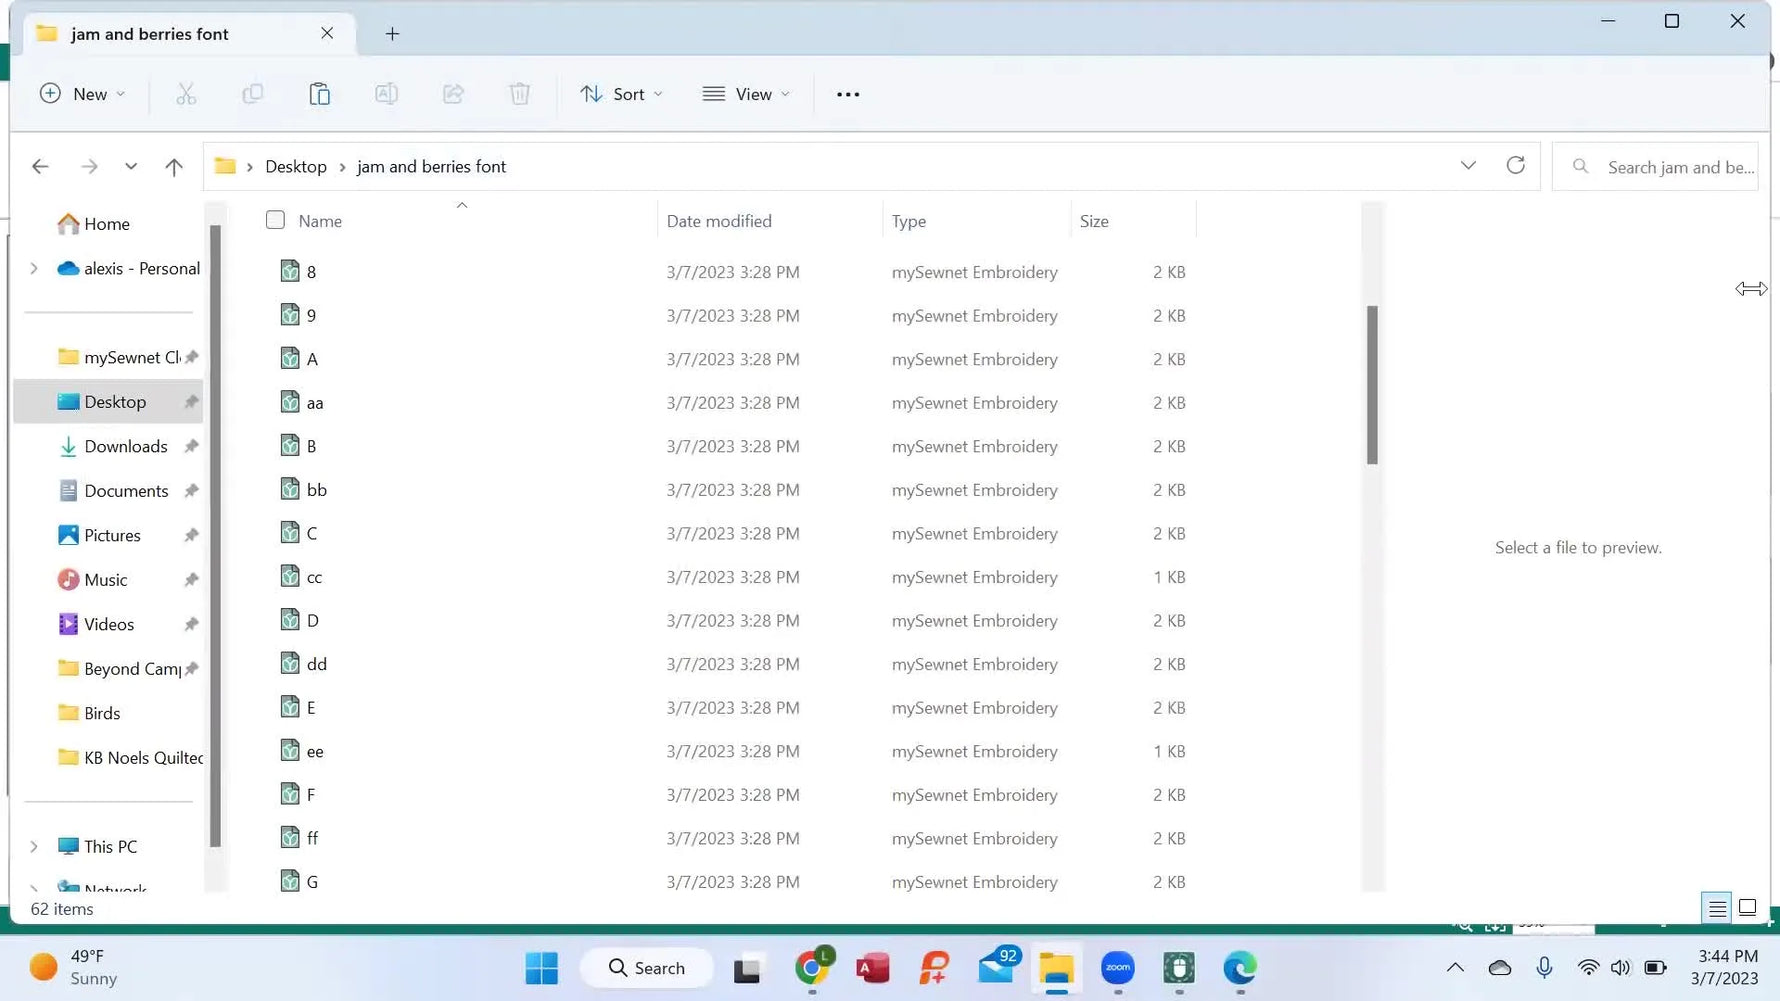This screenshot has height=1001, width=1780.
Task: Click Desktop in the breadcrumb path
Action: [x=296, y=166]
